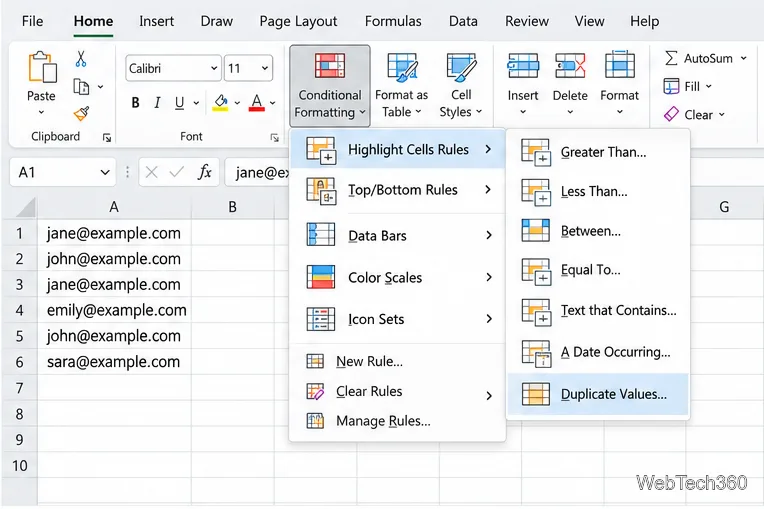
Task: Switch to the Insert tab
Action: [x=156, y=21]
